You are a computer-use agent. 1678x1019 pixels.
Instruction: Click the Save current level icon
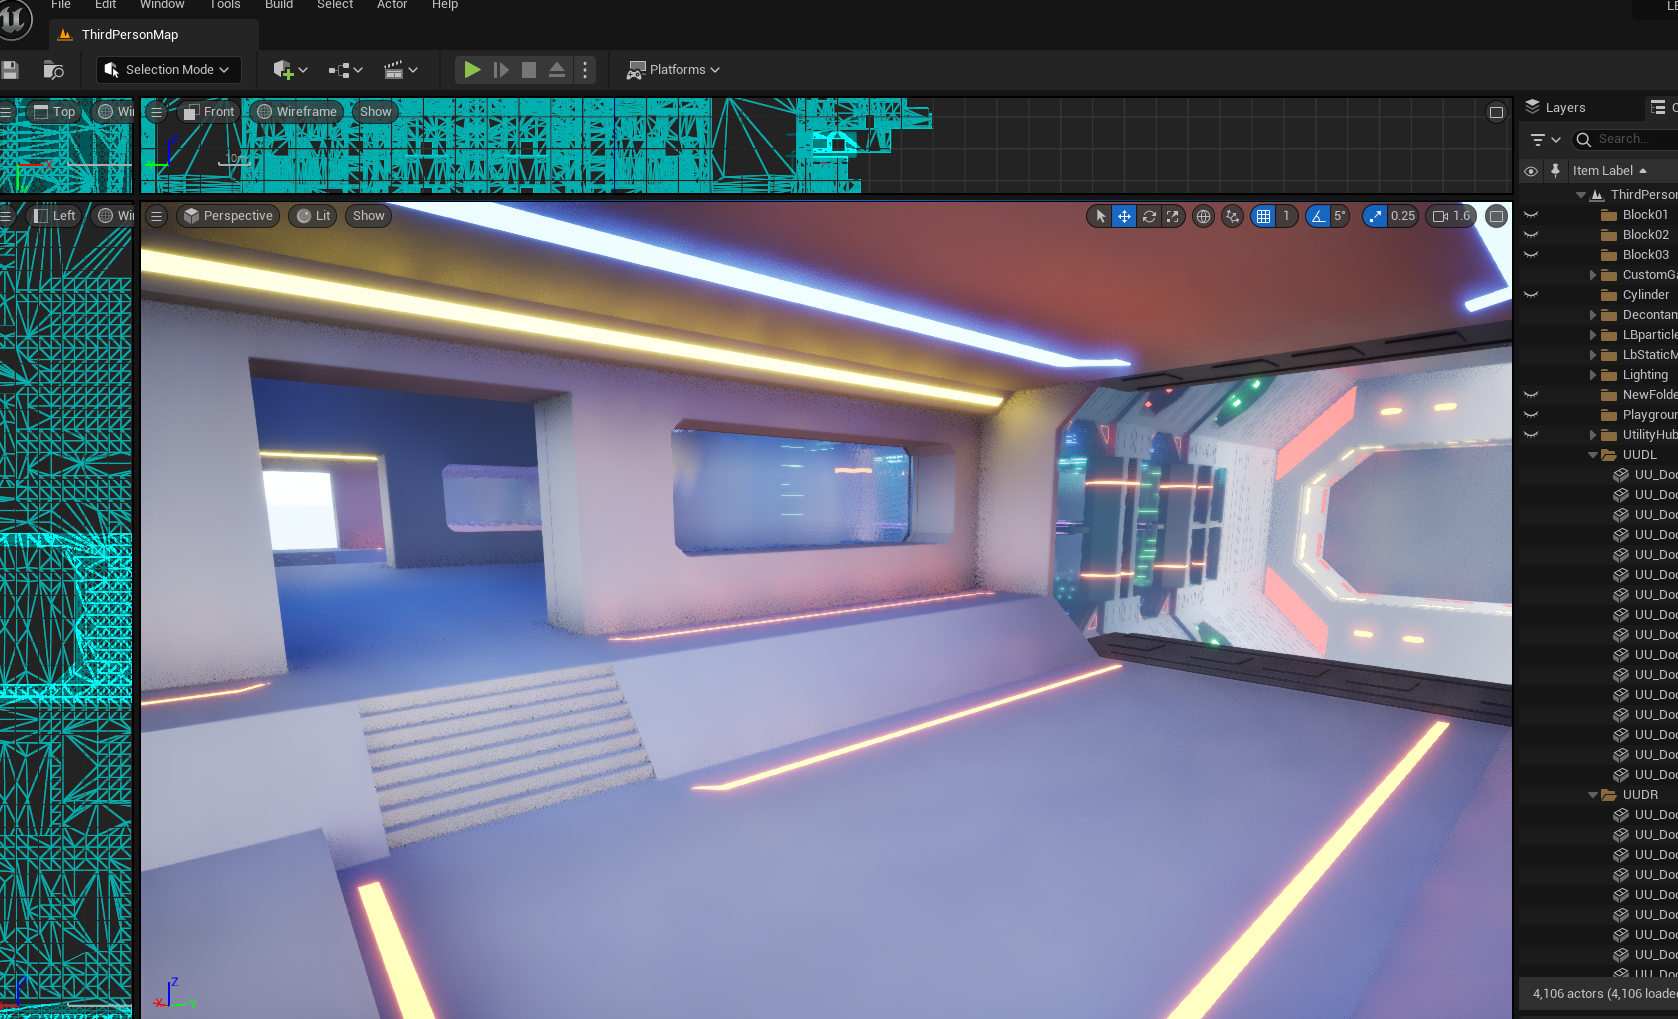click(10, 70)
